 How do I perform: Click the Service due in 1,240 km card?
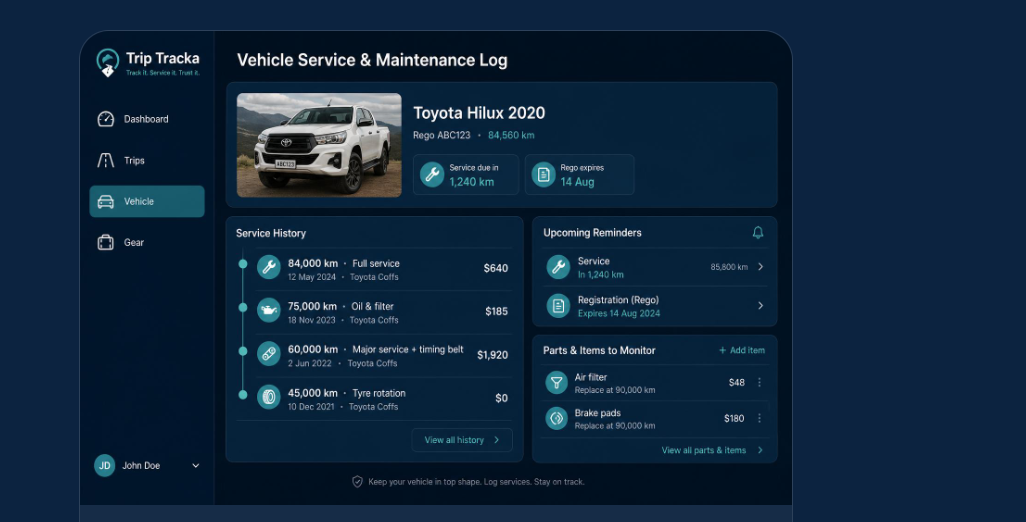(466, 175)
